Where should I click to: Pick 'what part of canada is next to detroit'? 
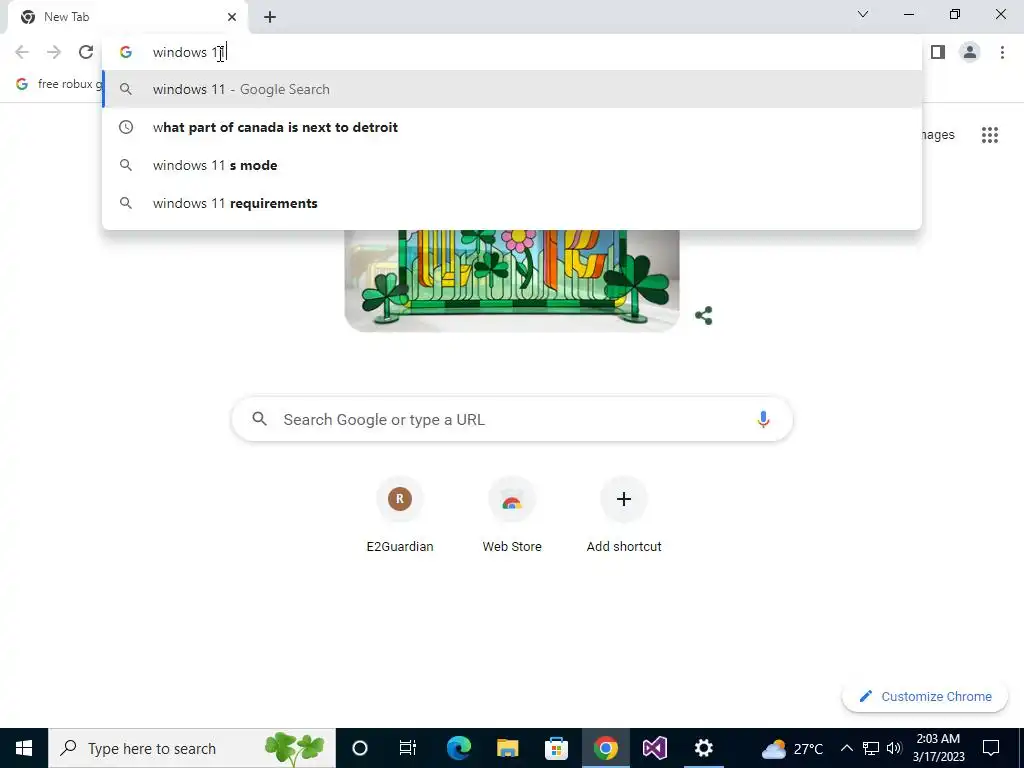tap(512, 127)
